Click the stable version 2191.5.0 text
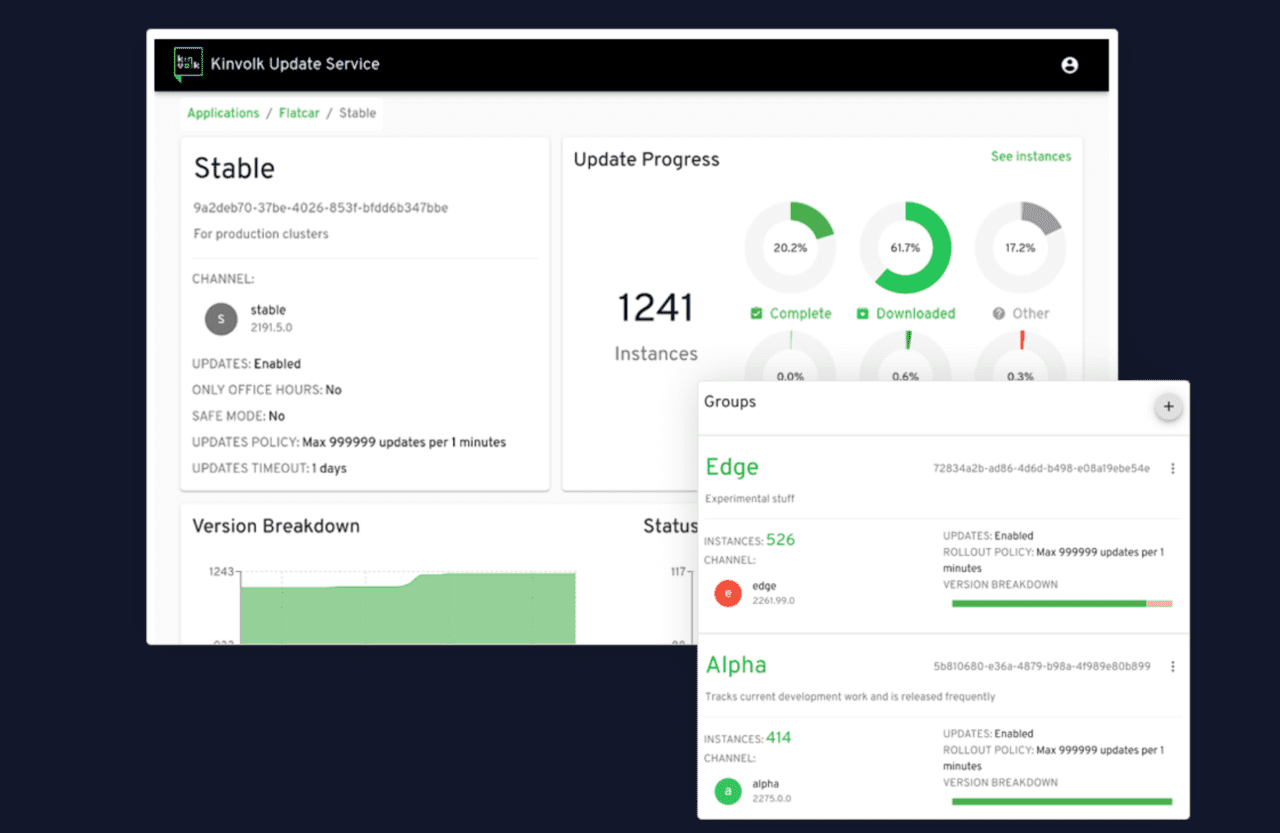Image resolution: width=1280 pixels, height=833 pixels. (x=271, y=328)
